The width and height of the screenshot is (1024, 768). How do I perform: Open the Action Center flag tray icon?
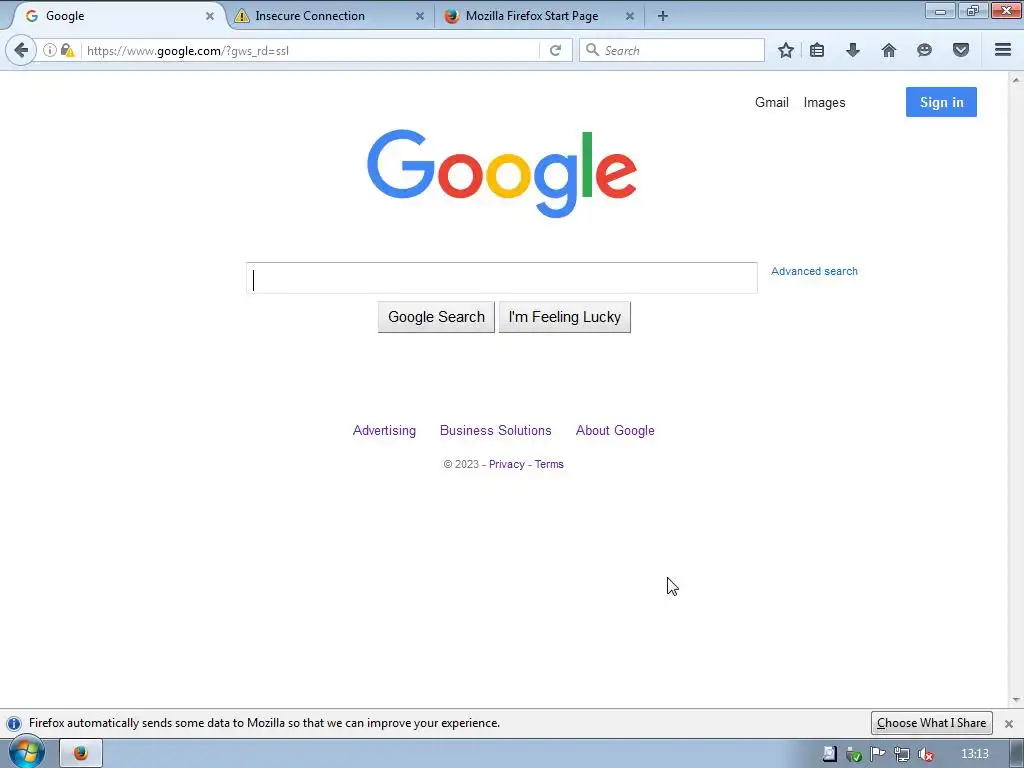coord(878,754)
